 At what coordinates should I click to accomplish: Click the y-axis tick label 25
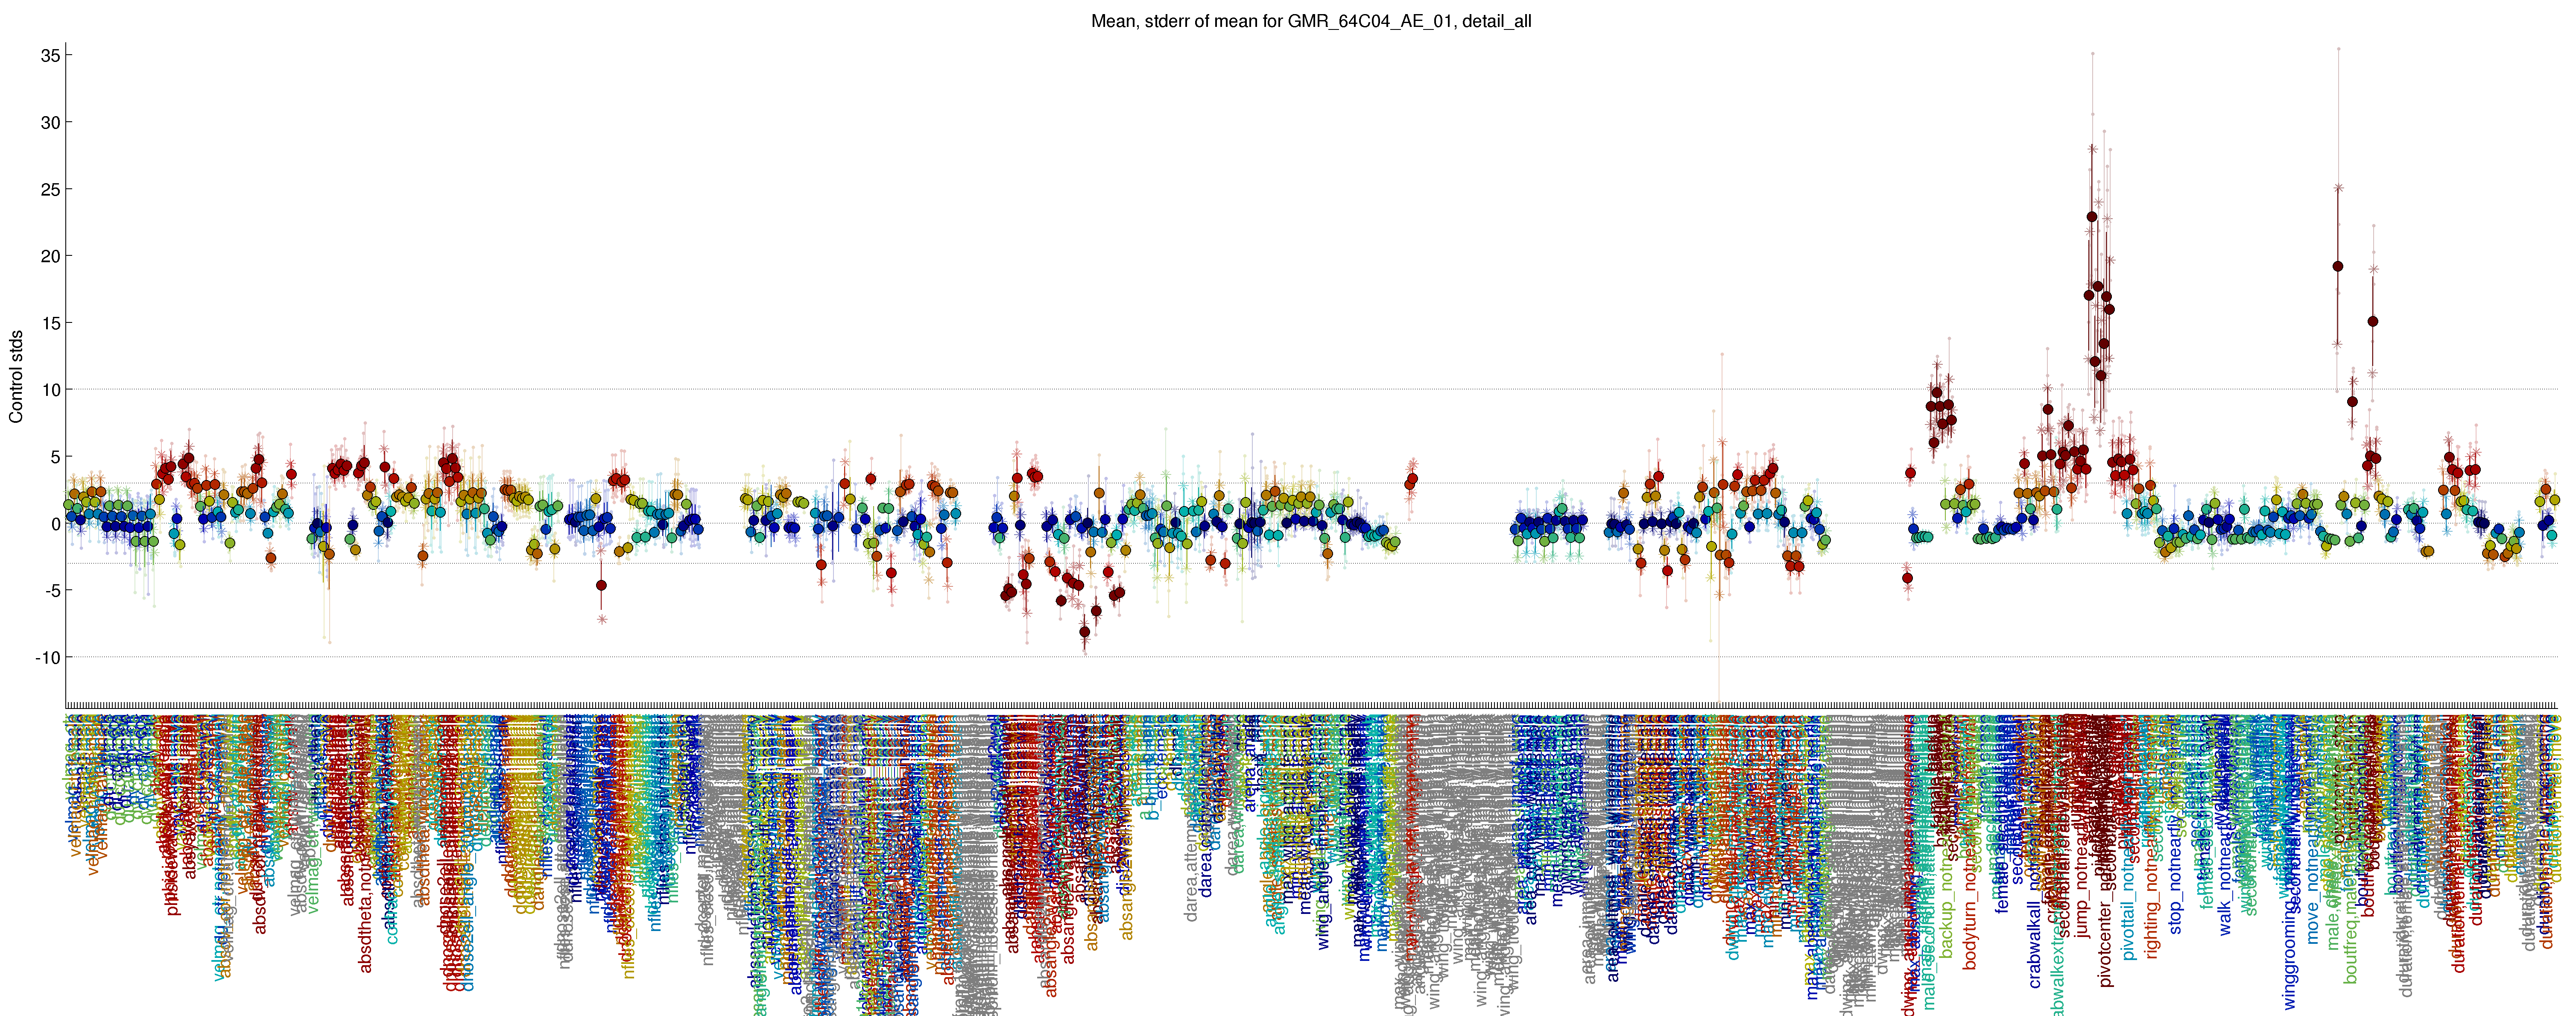pos(50,190)
